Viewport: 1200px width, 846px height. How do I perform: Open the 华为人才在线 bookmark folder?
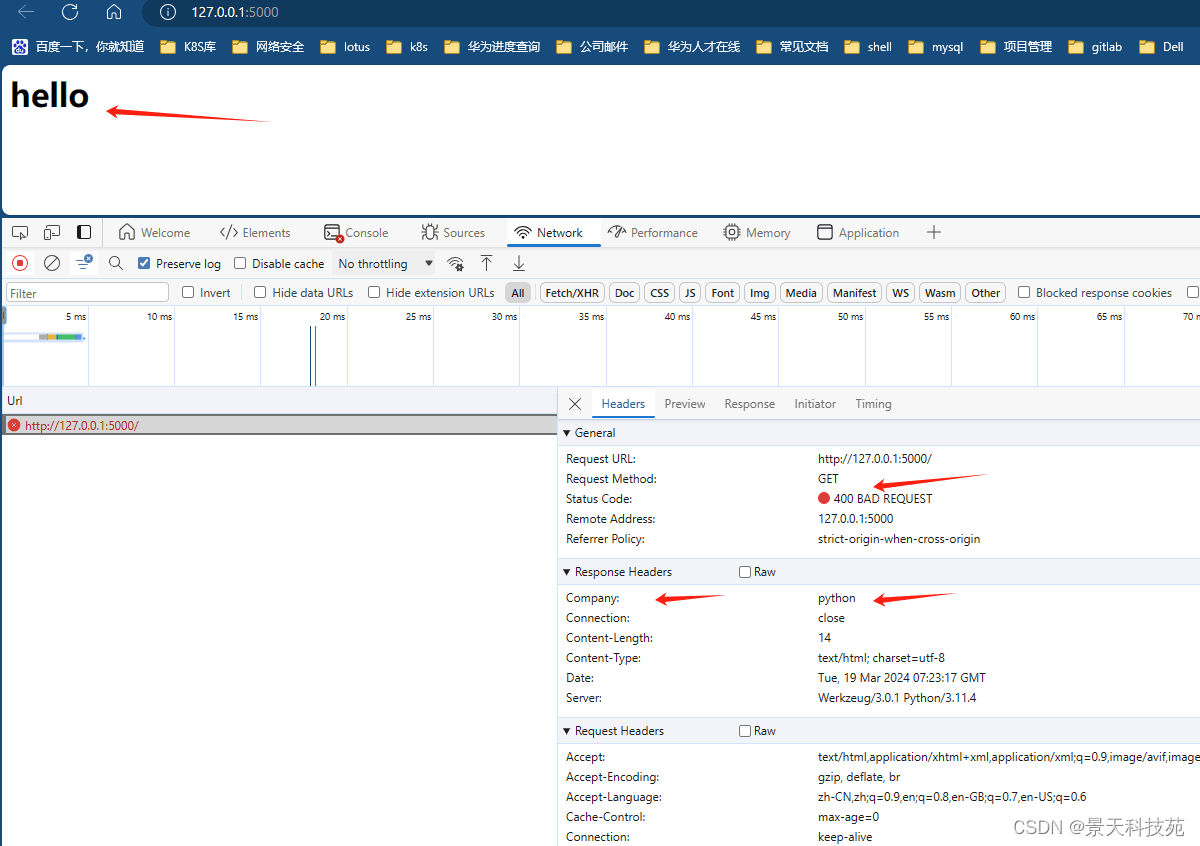692,46
